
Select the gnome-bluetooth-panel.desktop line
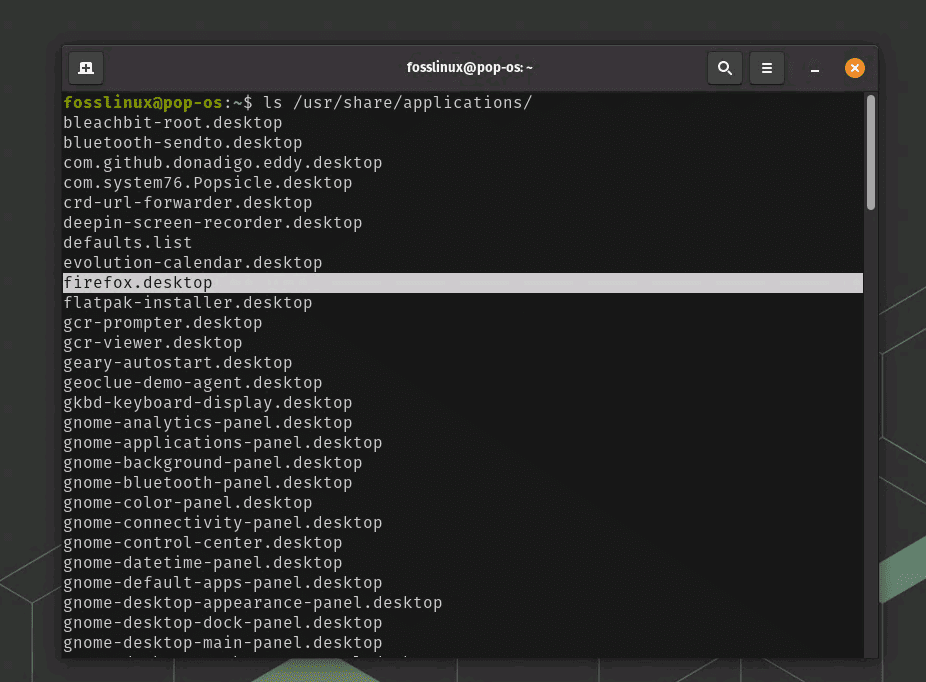[207, 482]
